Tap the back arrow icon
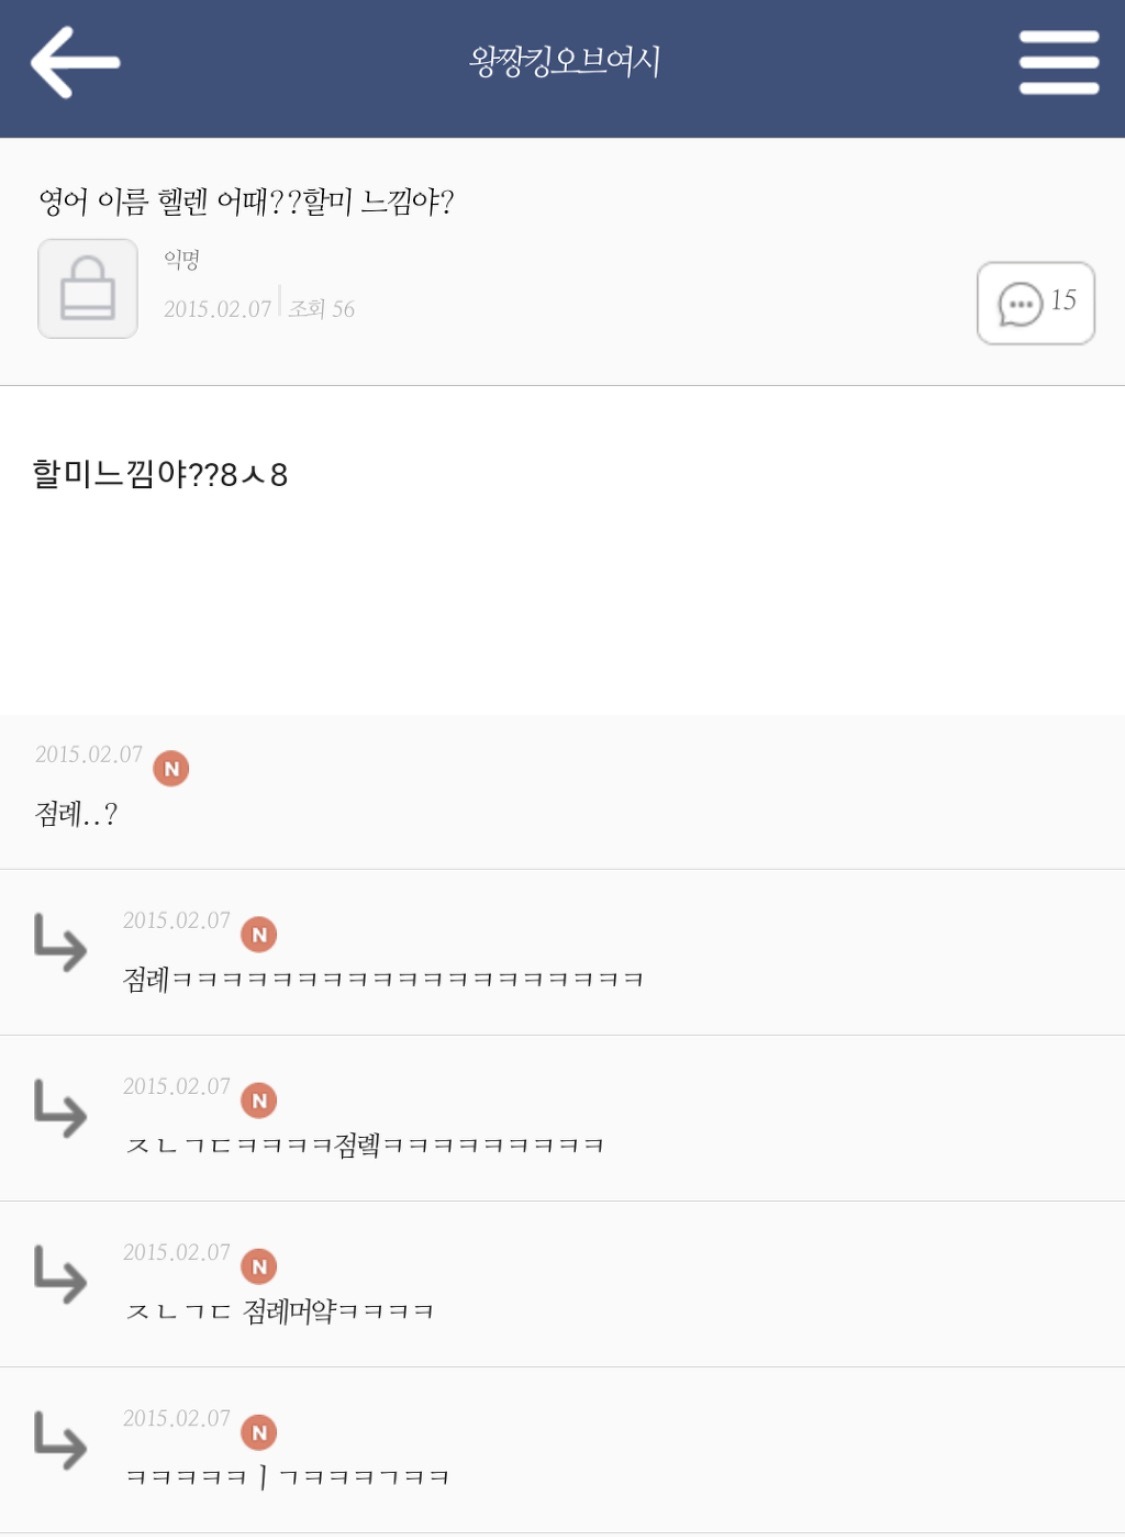This screenshot has height=1537, width=1125. tap(75, 62)
